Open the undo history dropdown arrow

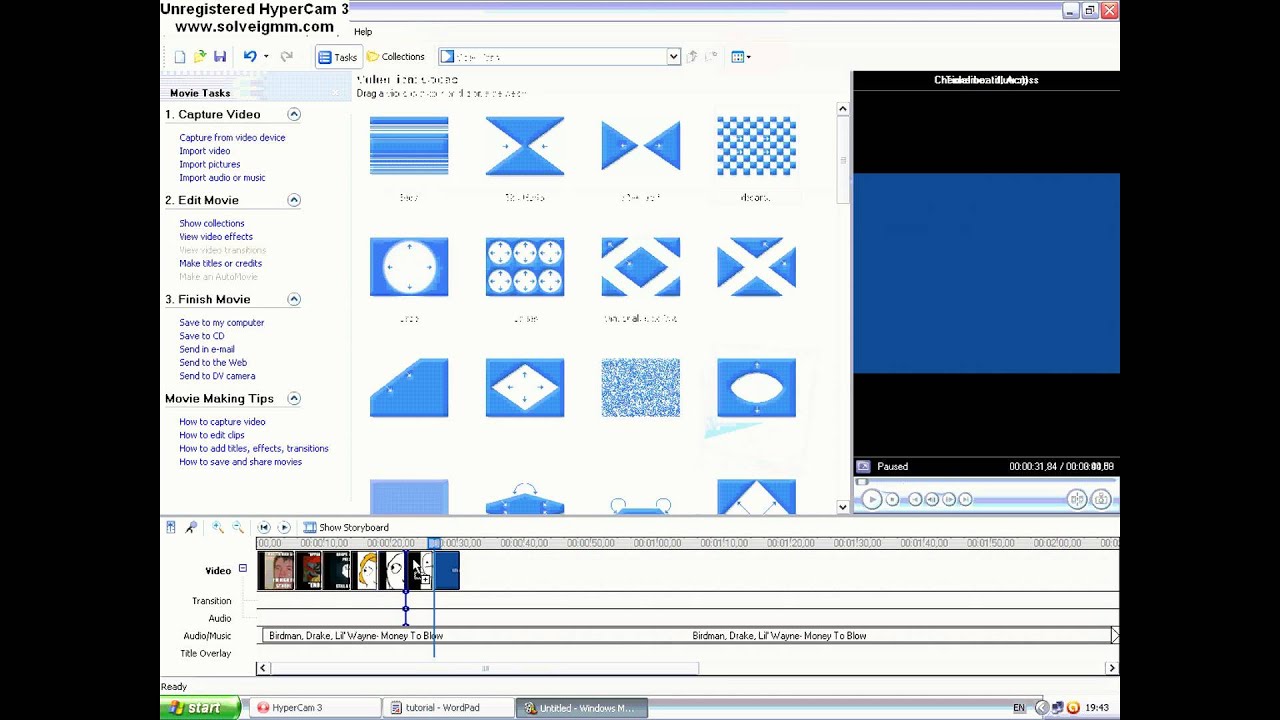point(266,57)
